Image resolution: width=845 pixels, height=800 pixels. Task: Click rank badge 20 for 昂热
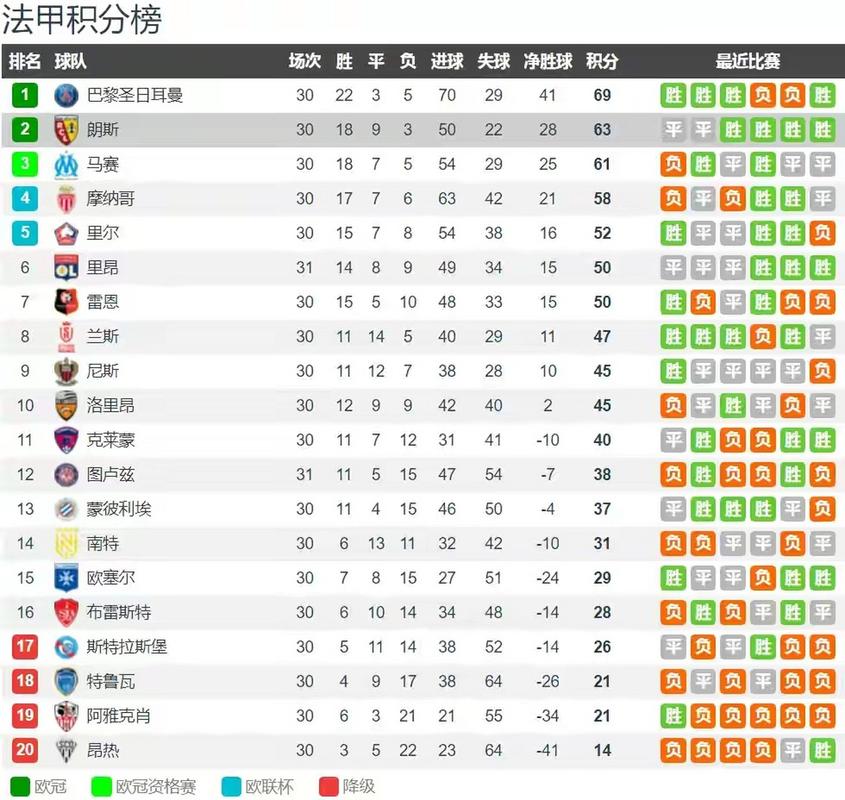25,750
